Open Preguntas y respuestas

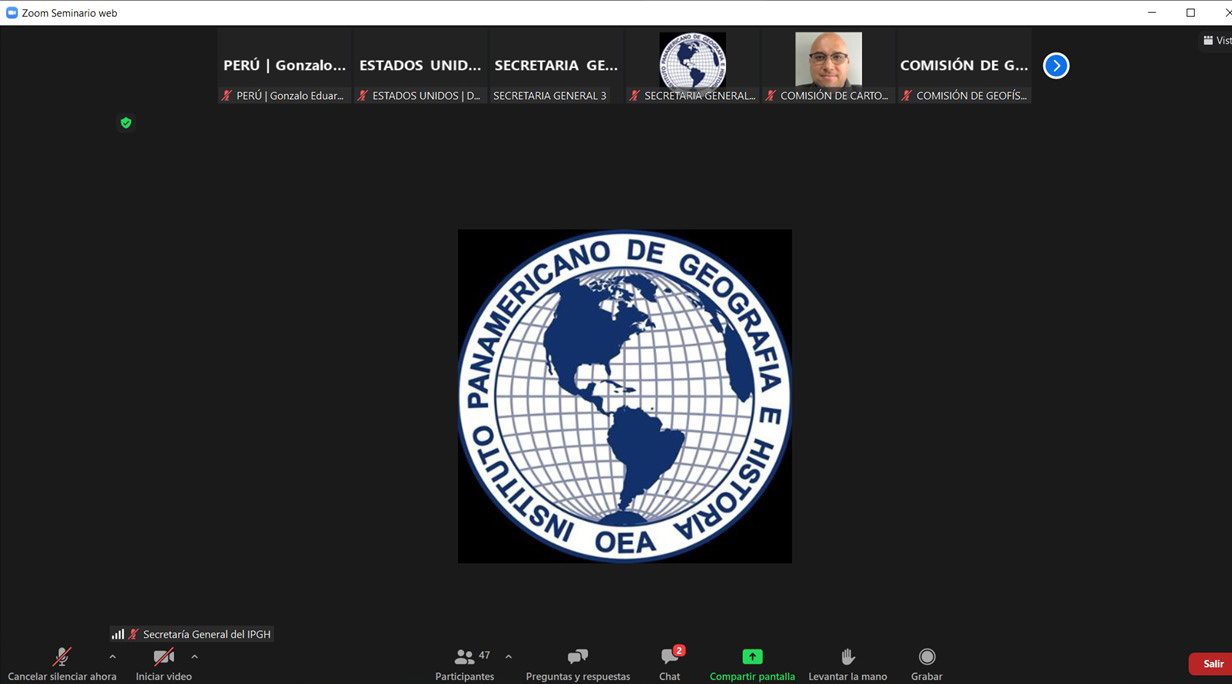(x=578, y=663)
